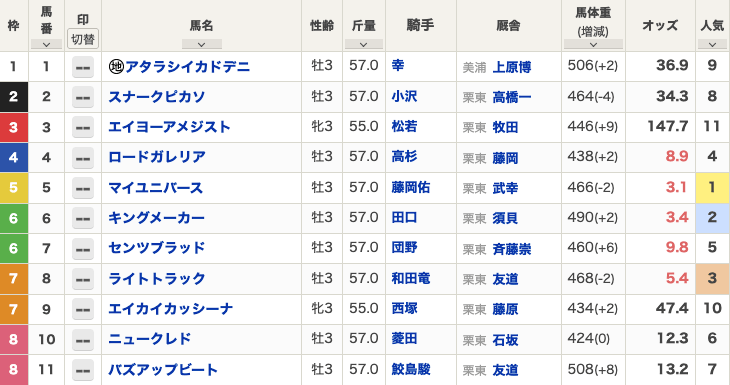Open trainer page for 上原博

[x=512, y=67]
